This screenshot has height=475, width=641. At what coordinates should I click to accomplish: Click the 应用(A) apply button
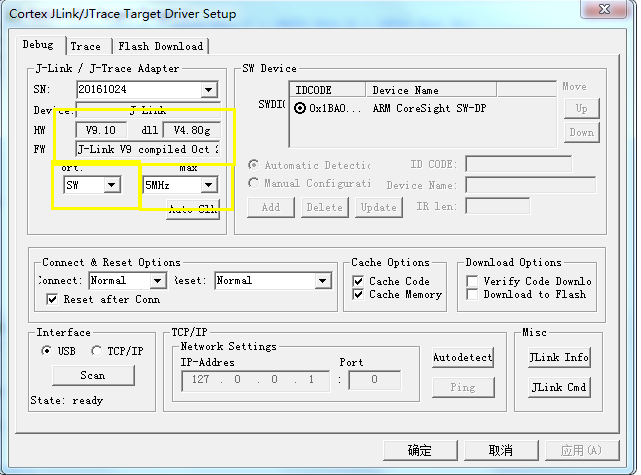pos(581,450)
